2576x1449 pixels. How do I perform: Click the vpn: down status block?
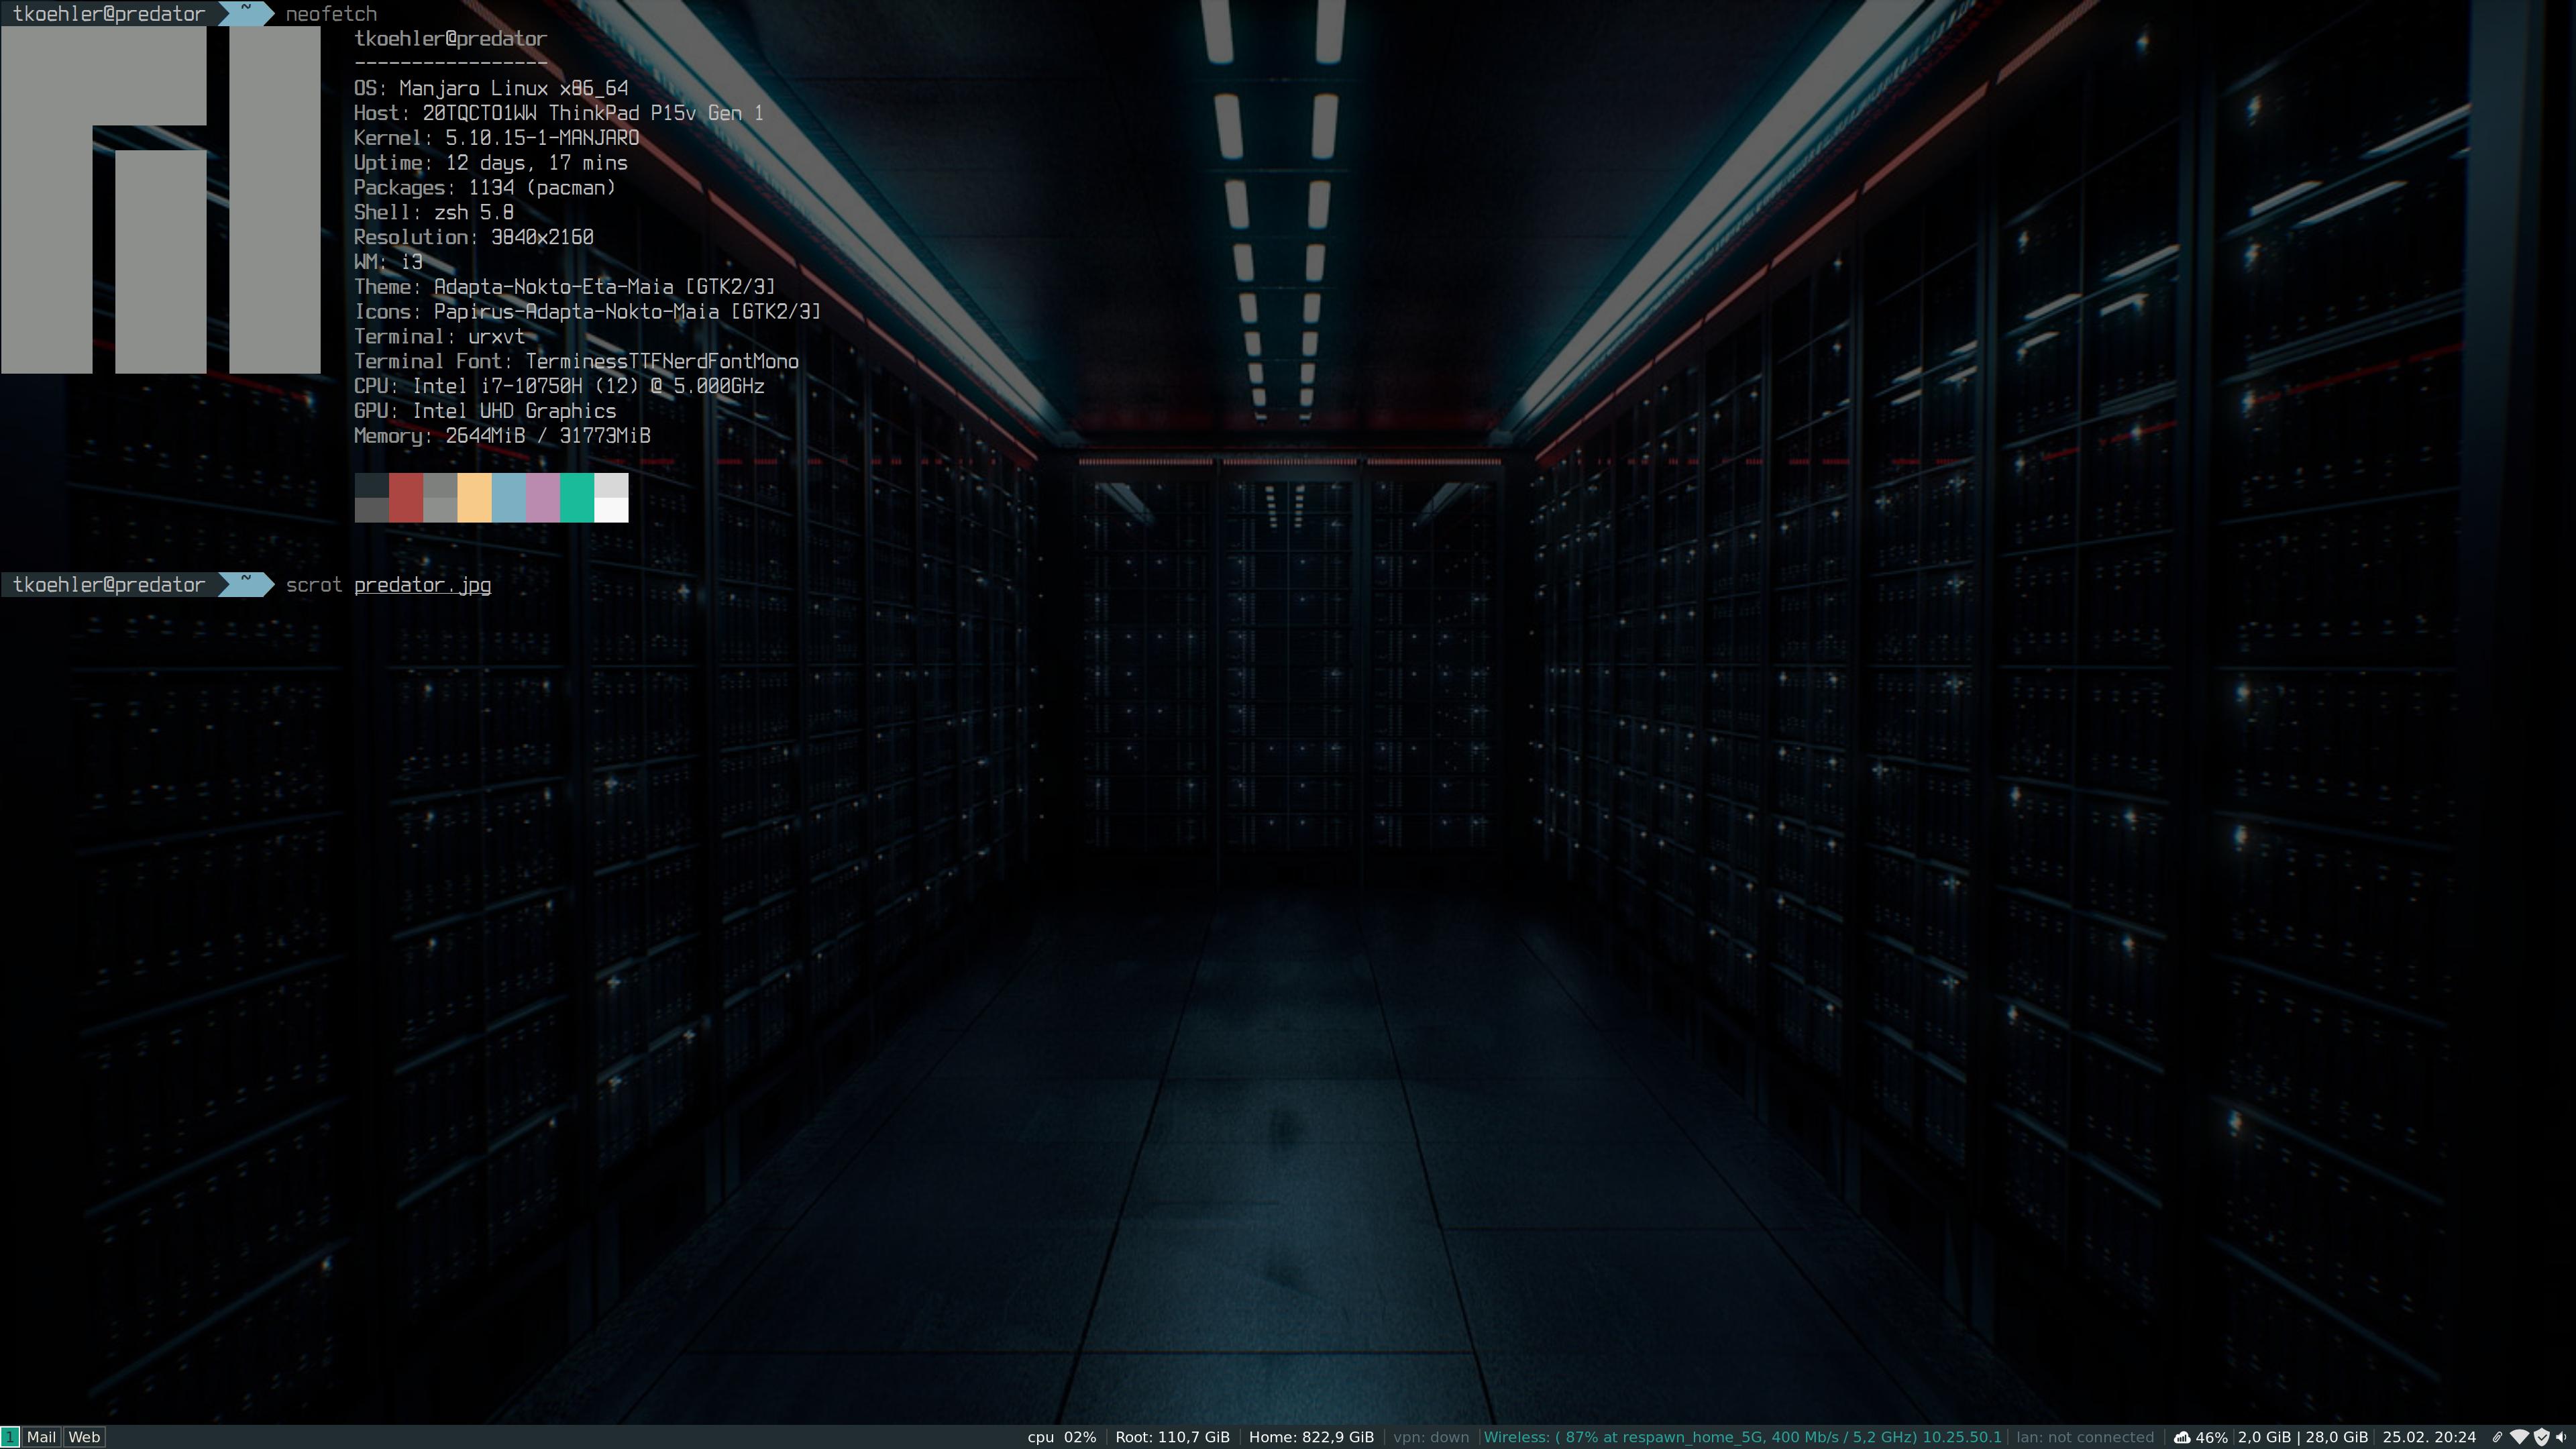(x=1431, y=1437)
